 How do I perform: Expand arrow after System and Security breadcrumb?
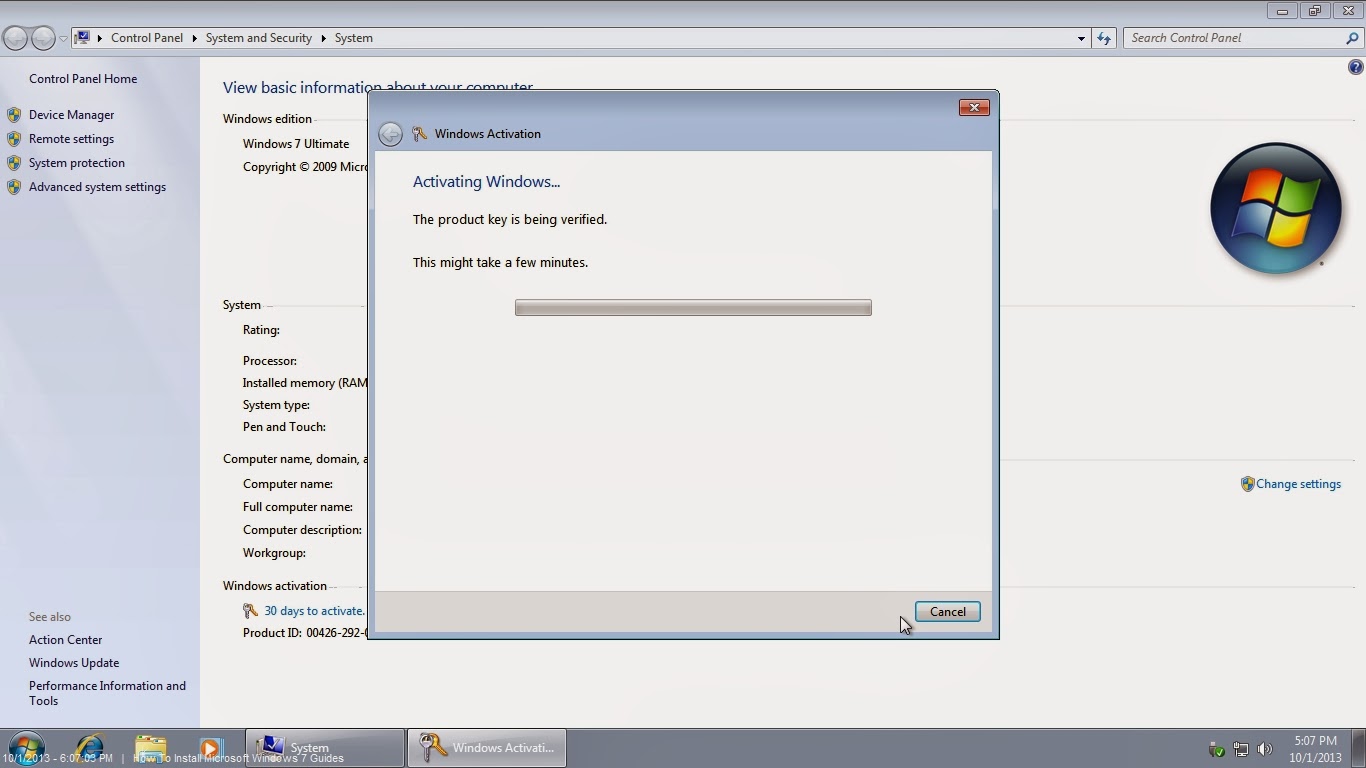[323, 38]
